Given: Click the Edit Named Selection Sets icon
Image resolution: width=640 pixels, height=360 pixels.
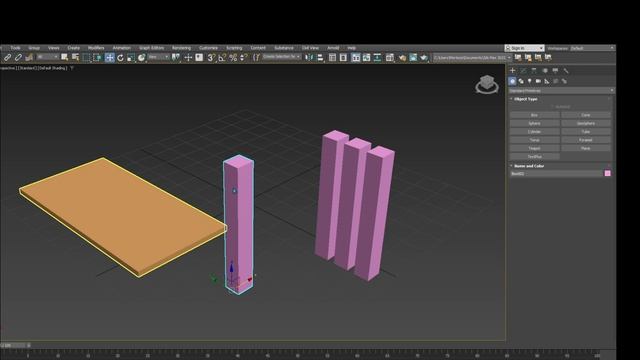Looking at the screenshot, I should pyautogui.click(x=256, y=58).
